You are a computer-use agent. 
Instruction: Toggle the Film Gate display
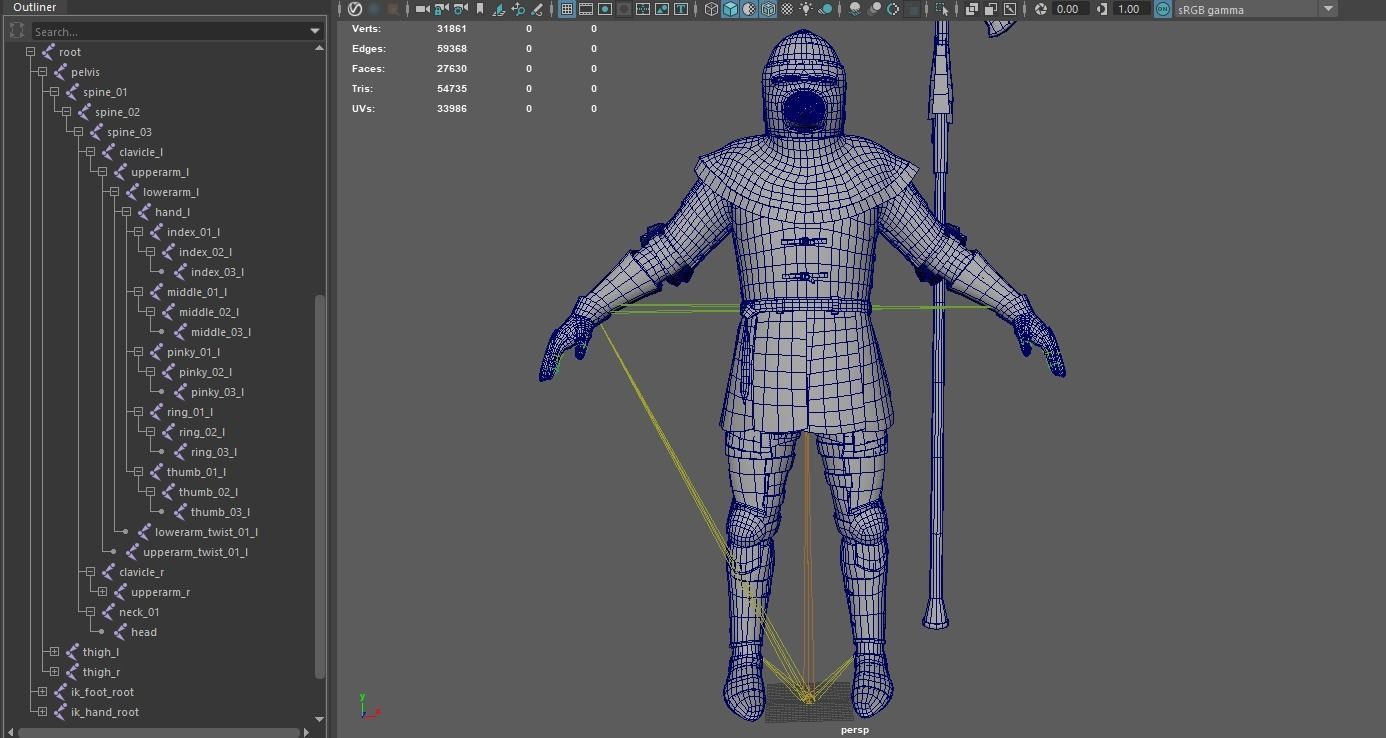(586, 9)
